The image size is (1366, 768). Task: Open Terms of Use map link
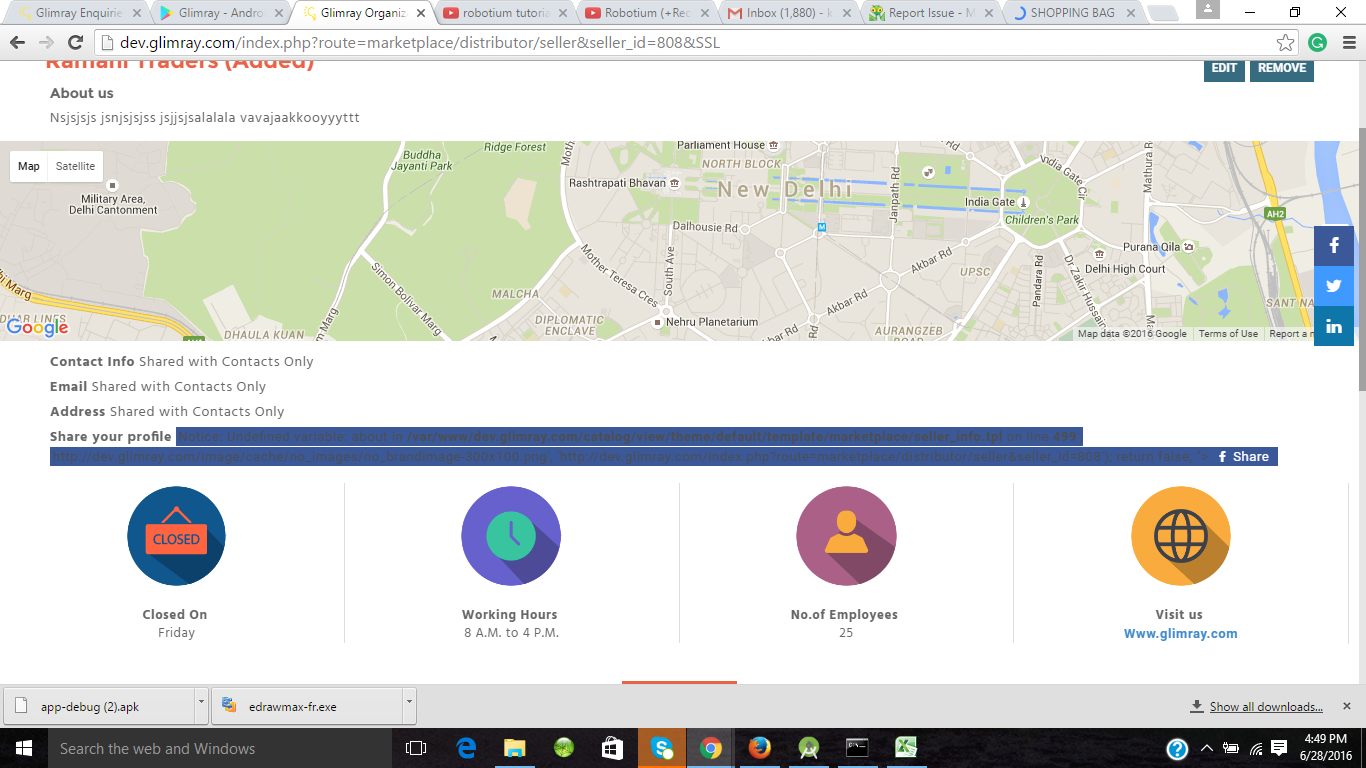[1228, 334]
